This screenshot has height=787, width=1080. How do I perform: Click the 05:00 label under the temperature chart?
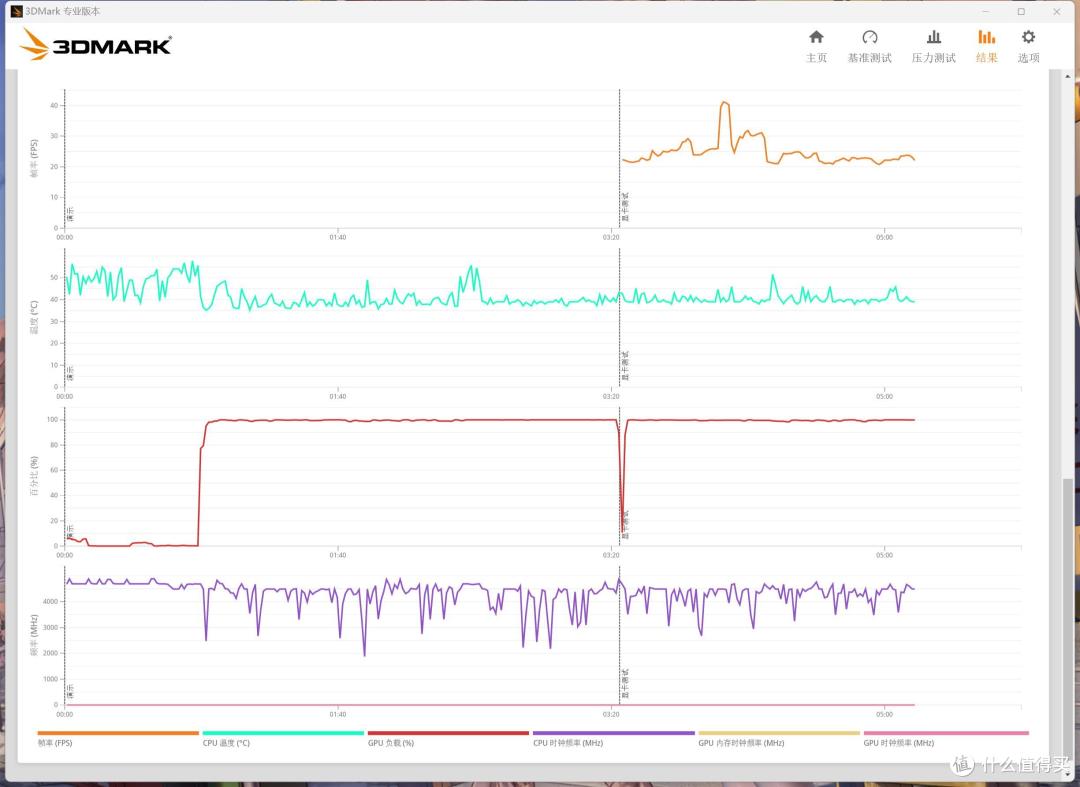[884, 397]
